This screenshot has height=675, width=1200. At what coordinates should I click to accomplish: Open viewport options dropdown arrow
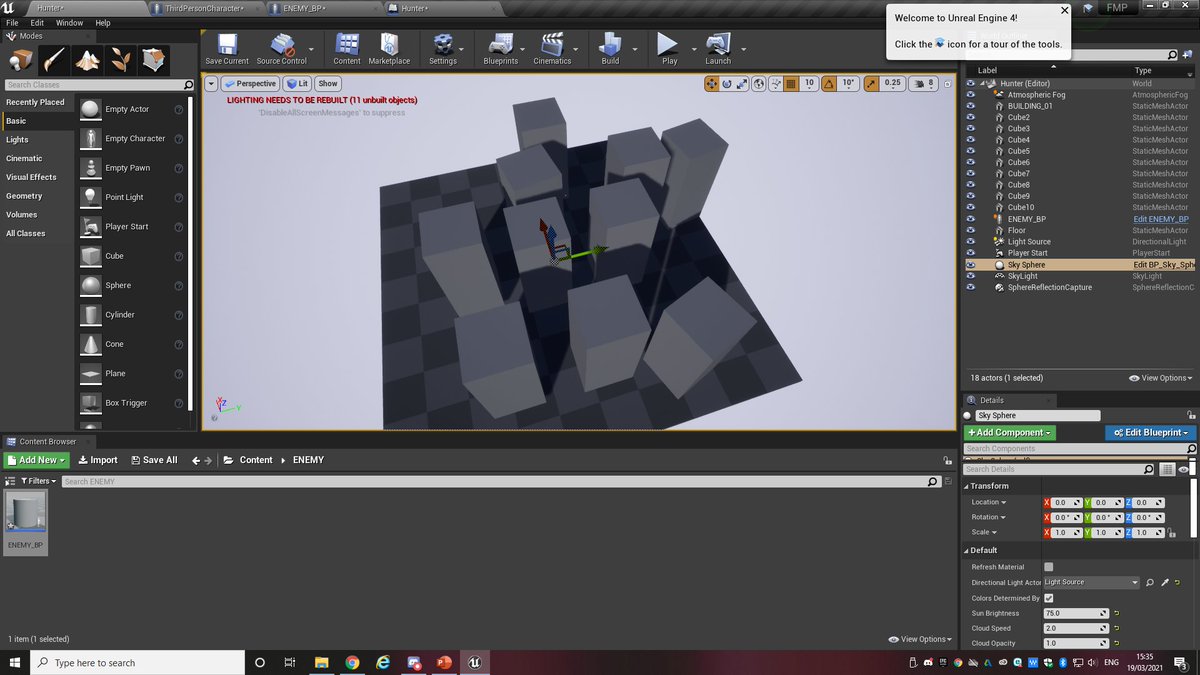211,84
